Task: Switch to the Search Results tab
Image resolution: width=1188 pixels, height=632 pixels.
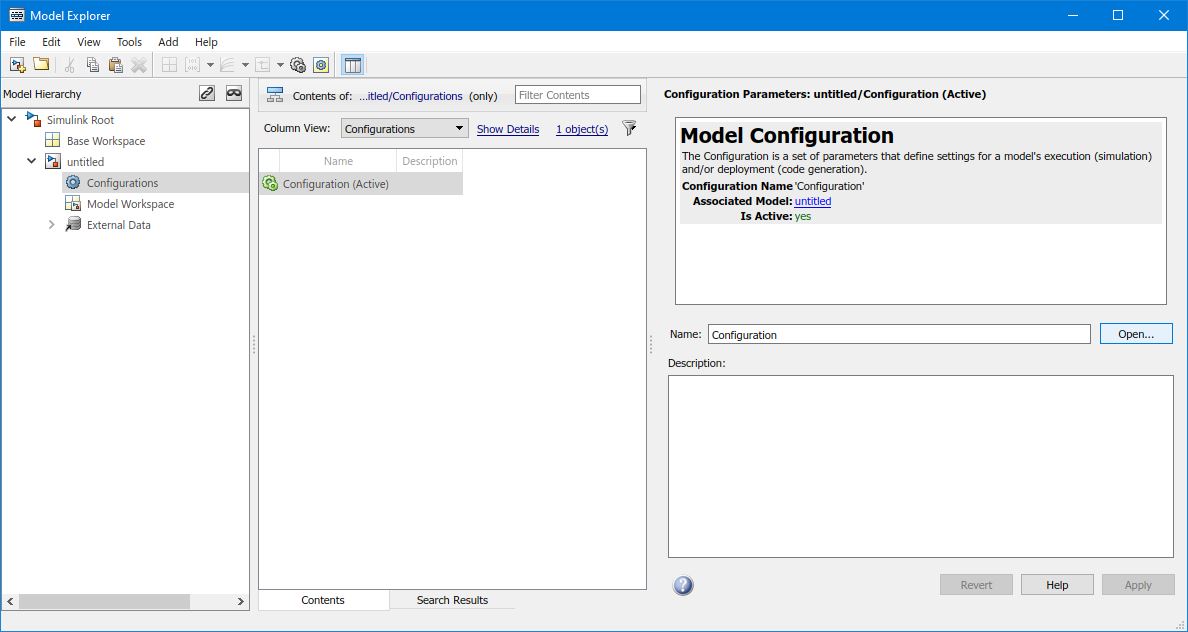Action: 452,600
